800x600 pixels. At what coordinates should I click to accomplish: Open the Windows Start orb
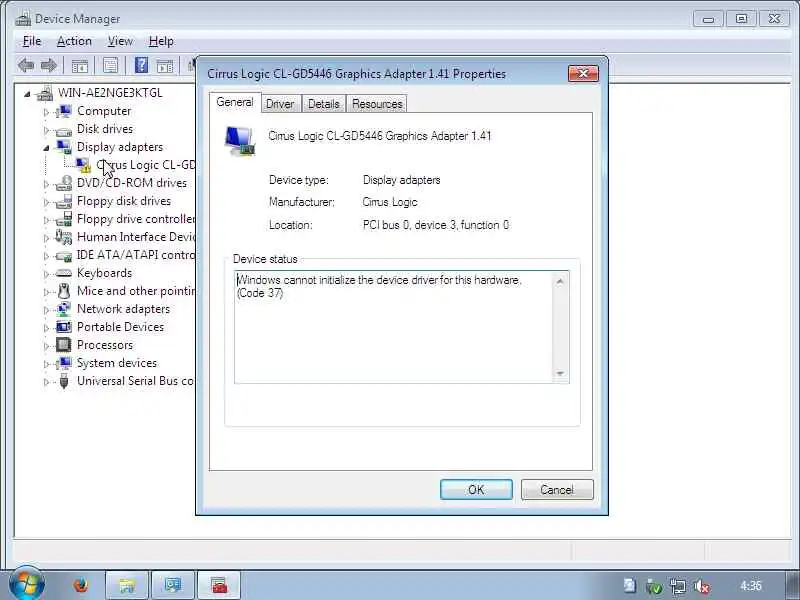pos(27,585)
